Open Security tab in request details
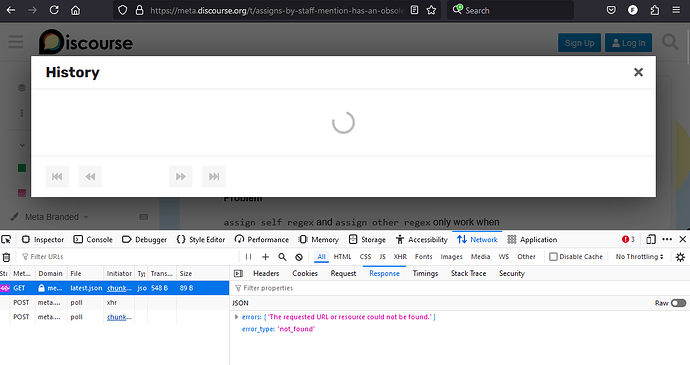The height and width of the screenshot is (365, 690). [x=512, y=273]
